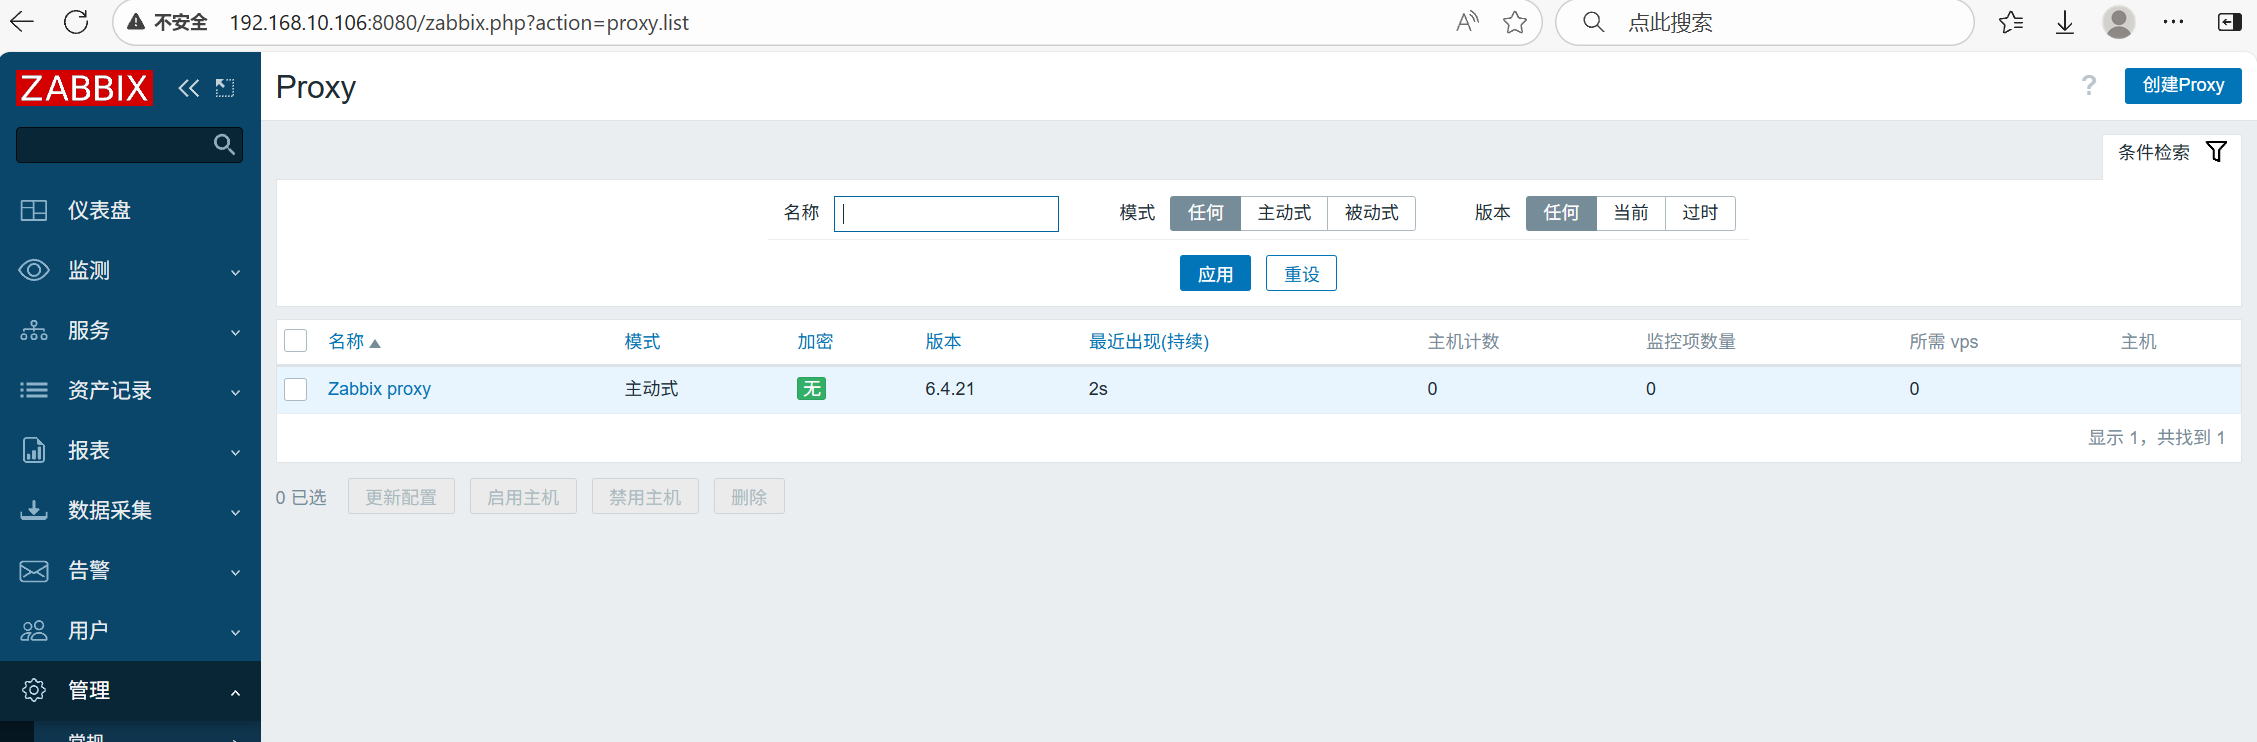Screen dimensions: 2257x742
Task: Select mode 被动式 option
Action: tap(1371, 213)
